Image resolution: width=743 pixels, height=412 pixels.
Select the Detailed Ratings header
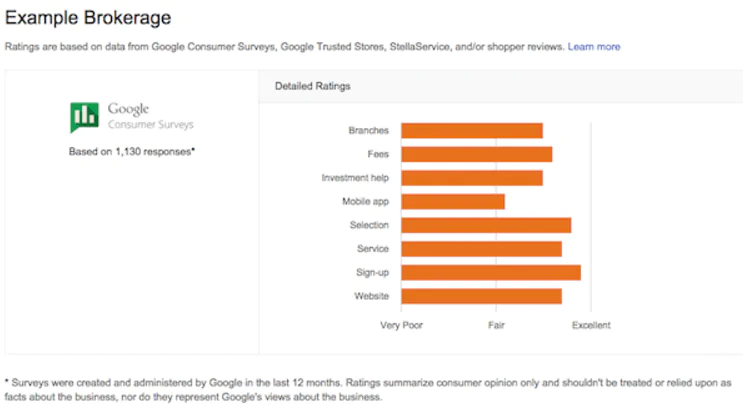(x=312, y=87)
